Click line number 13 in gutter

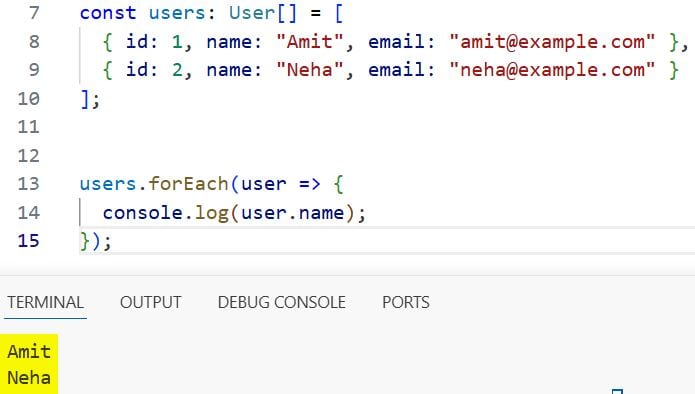pyautogui.click(x=29, y=184)
